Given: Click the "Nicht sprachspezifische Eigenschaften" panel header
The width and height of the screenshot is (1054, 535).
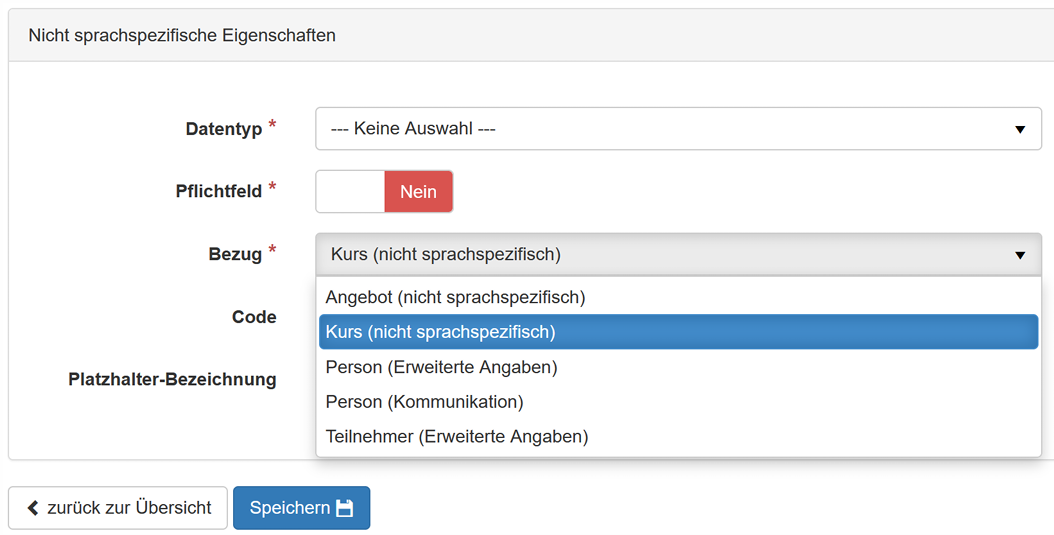Looking at the screenshot, I should (x=182, y=35).
